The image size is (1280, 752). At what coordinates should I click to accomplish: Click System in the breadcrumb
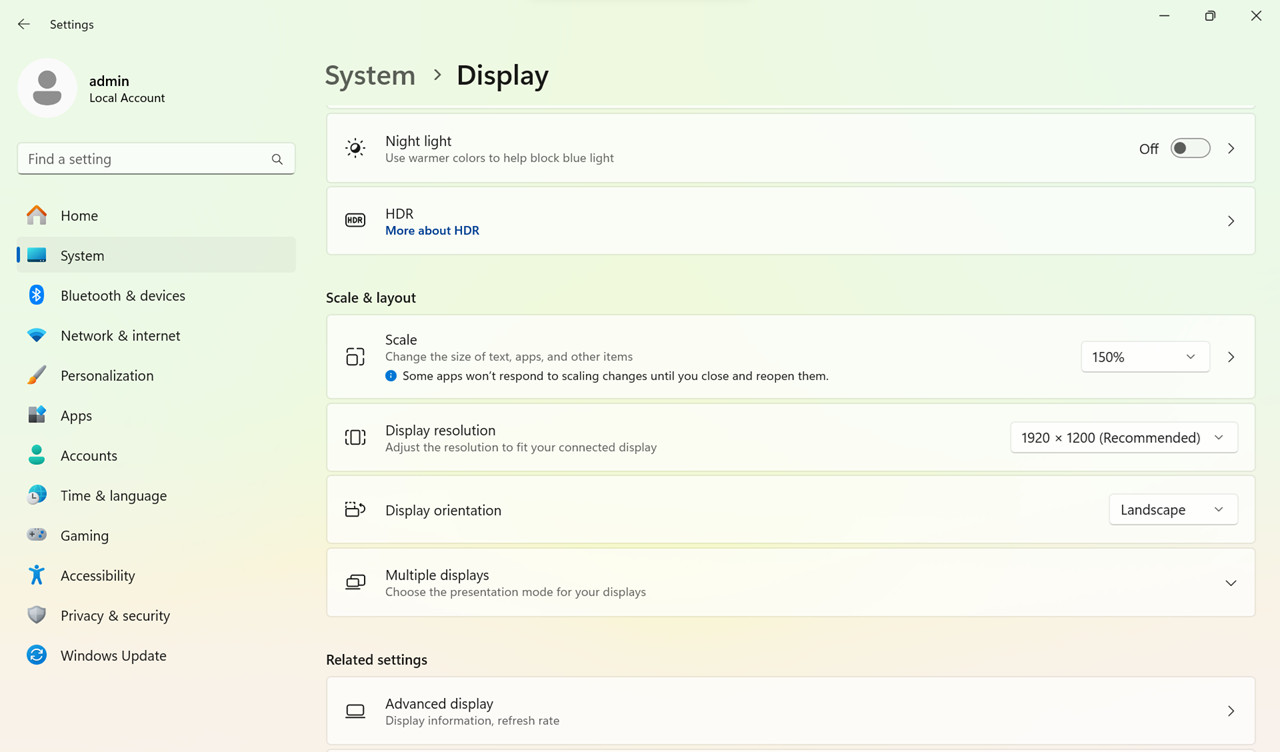370,75
